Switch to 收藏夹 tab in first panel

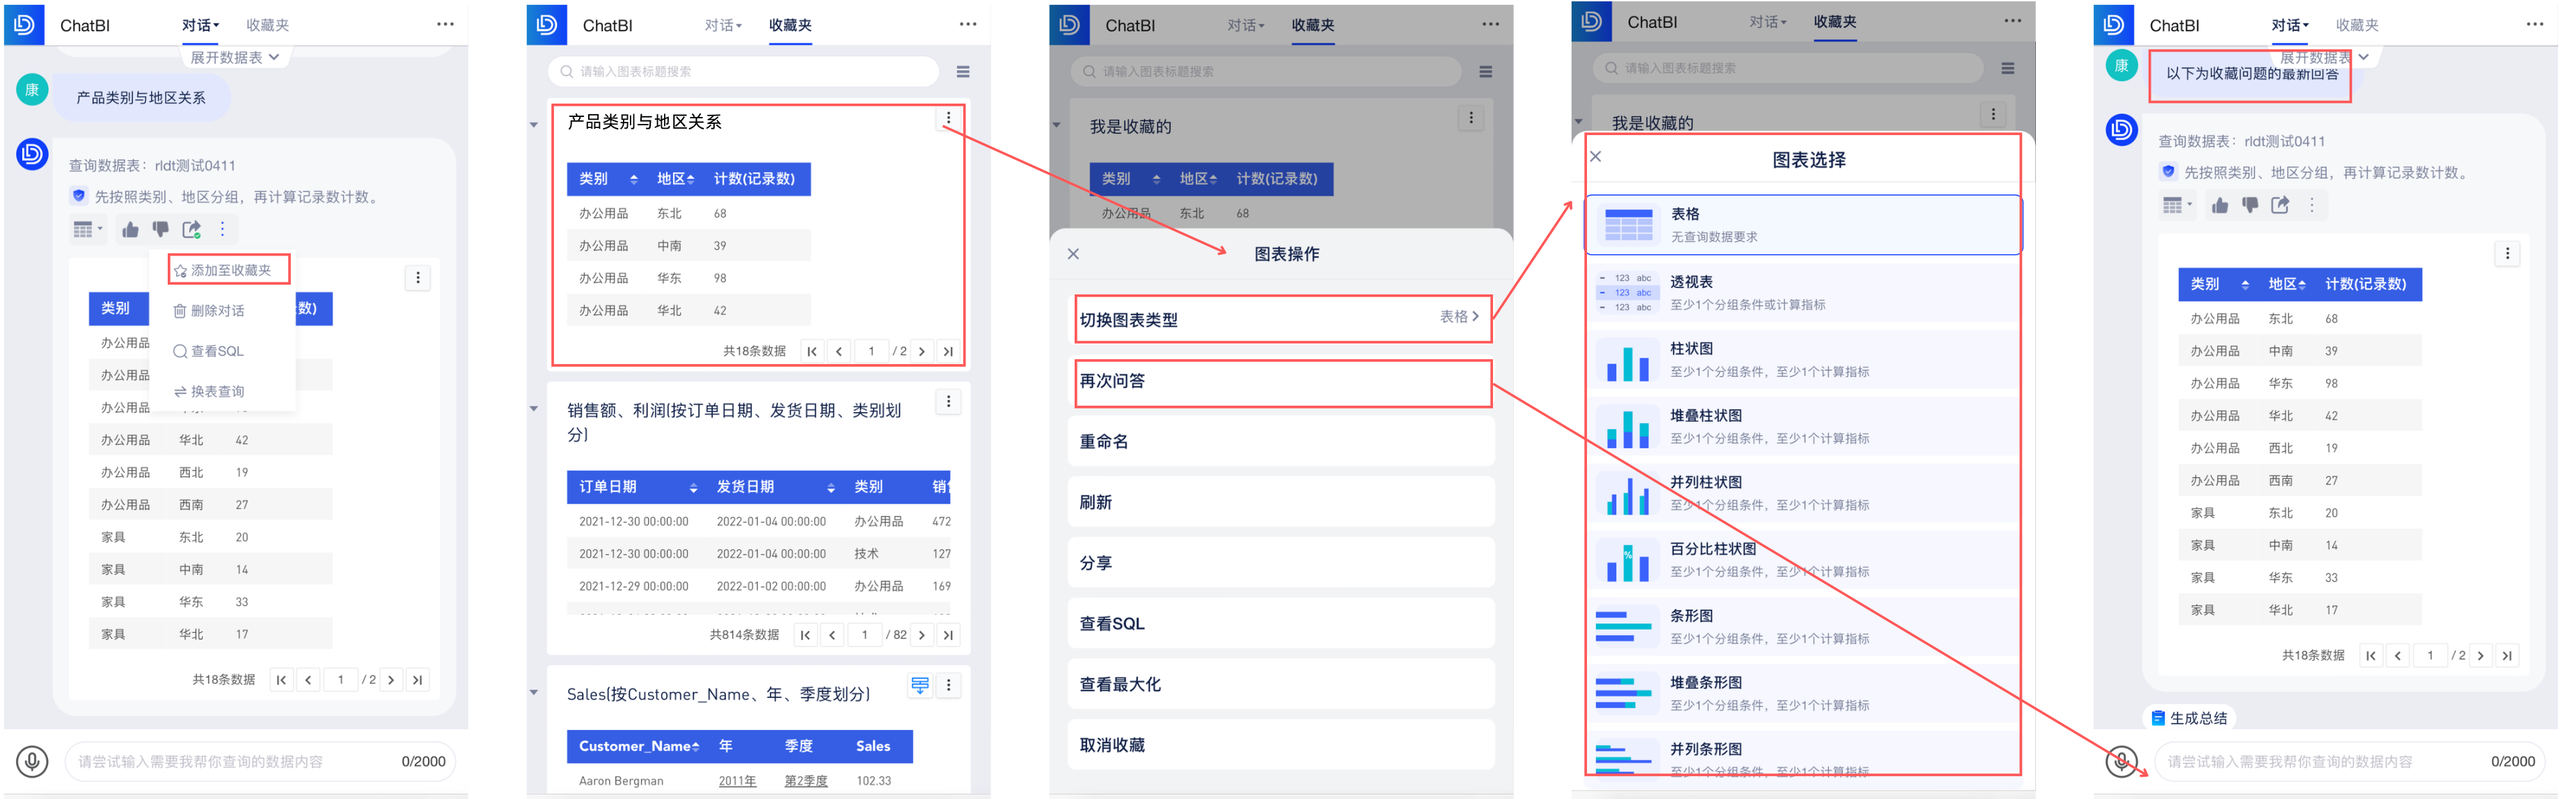pos(267,25)
